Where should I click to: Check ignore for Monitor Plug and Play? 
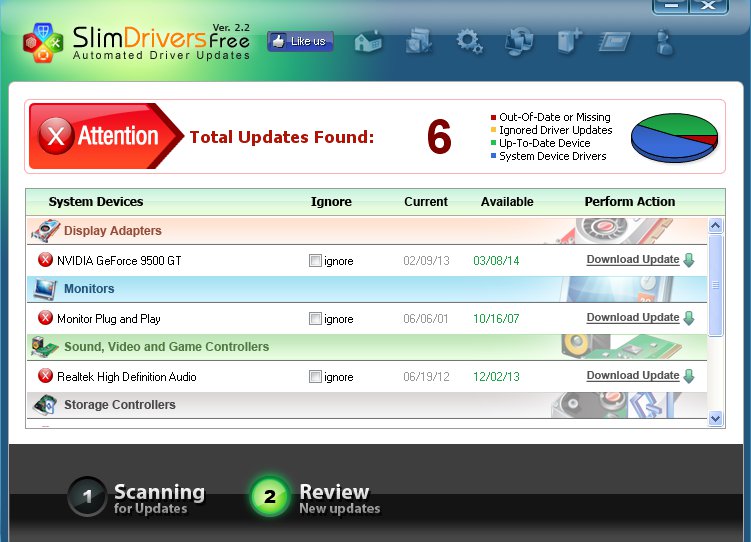tap(315, 318)
